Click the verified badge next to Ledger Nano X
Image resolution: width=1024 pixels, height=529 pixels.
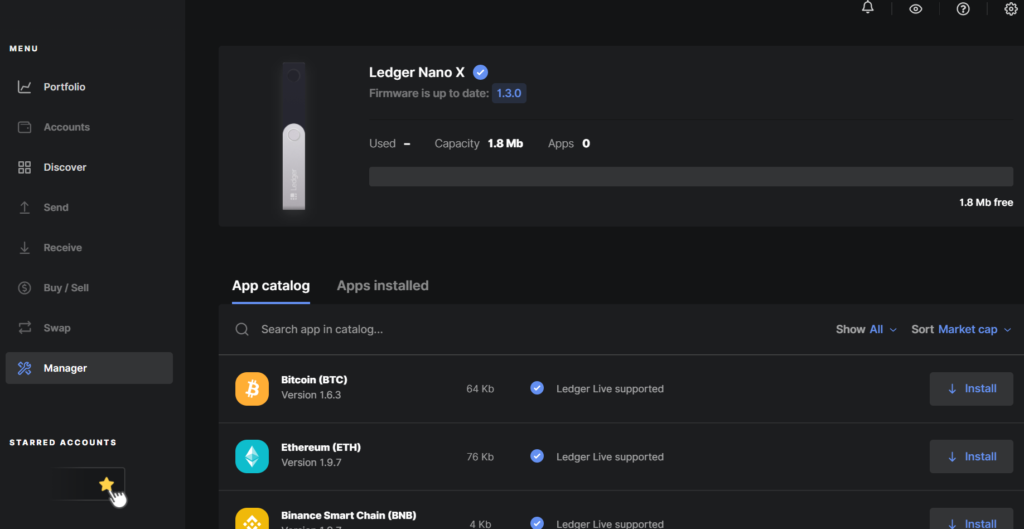(x=481, y=72)
